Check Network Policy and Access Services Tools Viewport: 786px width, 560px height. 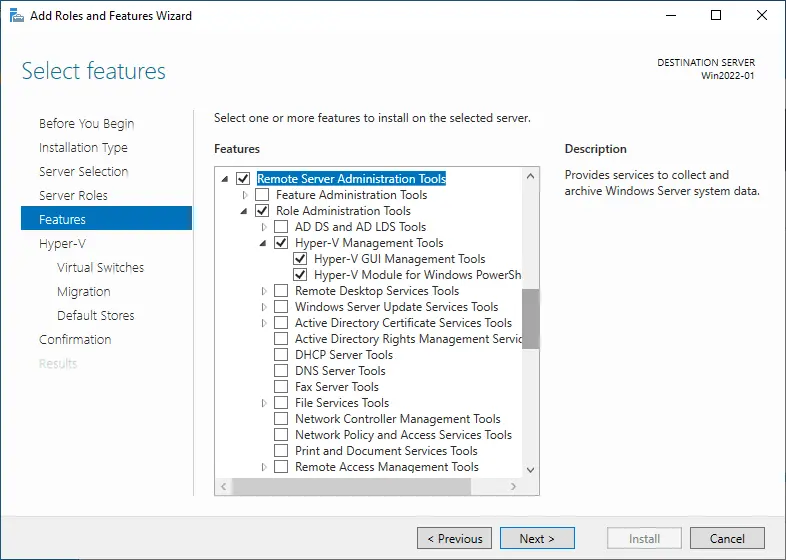tap(281, 435)
